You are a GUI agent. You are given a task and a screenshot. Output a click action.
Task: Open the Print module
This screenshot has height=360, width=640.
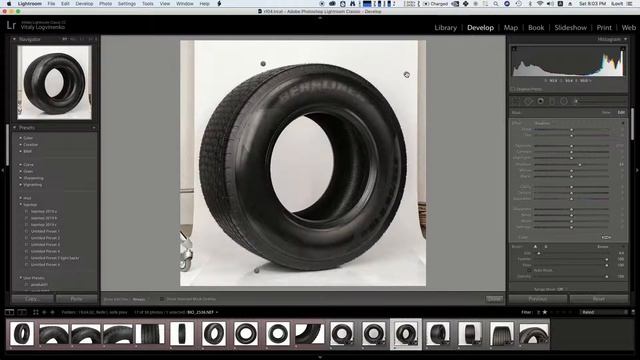coord(604,28)
